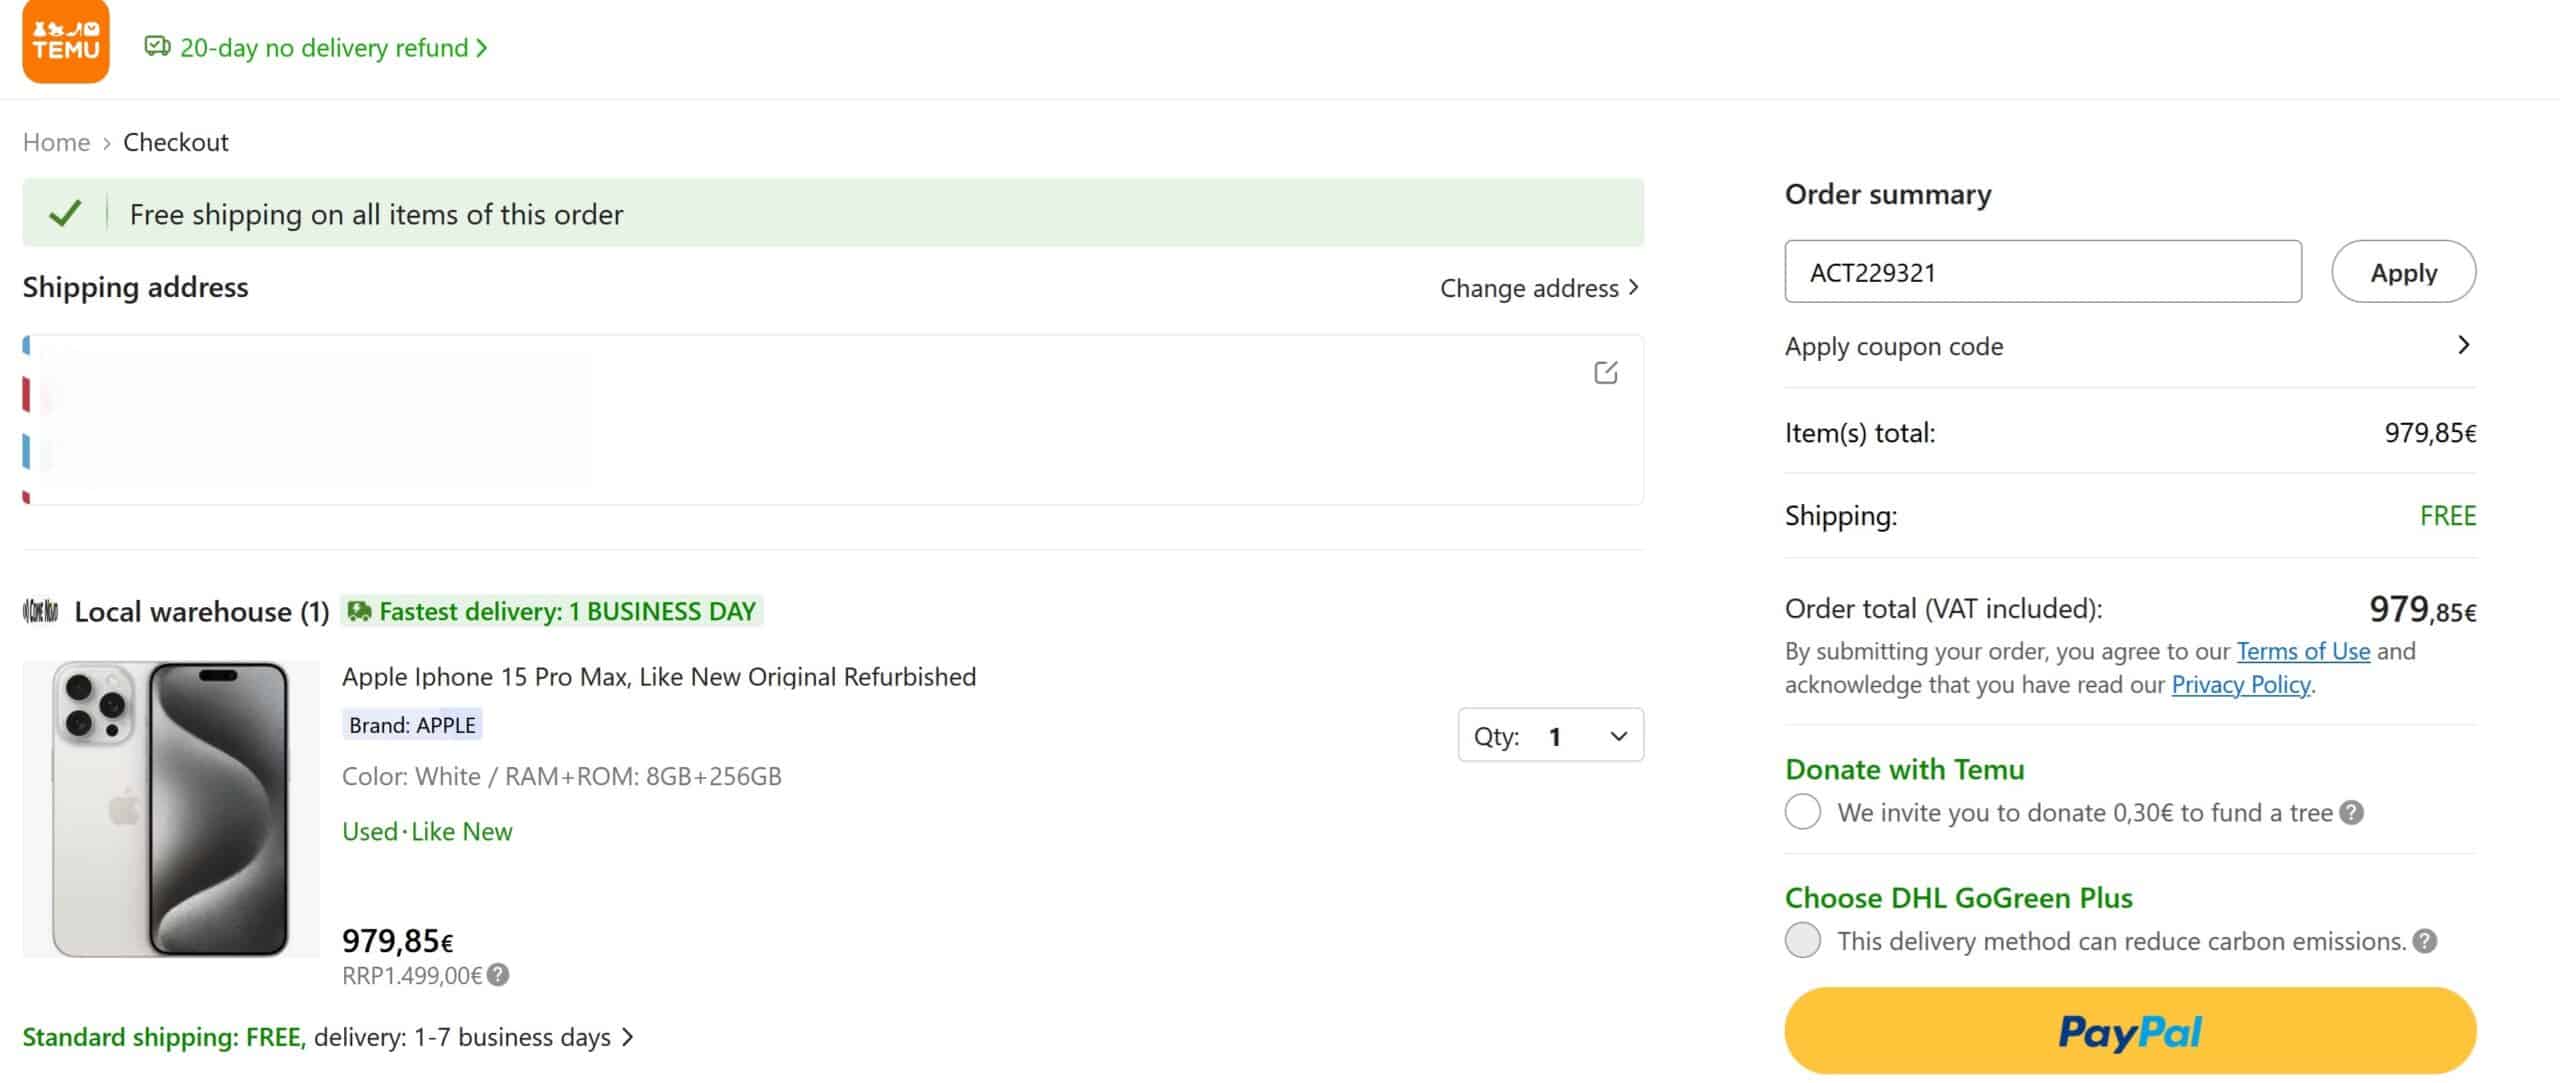The width and height of the screenshot is (2560, 1083).
Task: Click the local warehouse icon
Action: coord(41,611)
